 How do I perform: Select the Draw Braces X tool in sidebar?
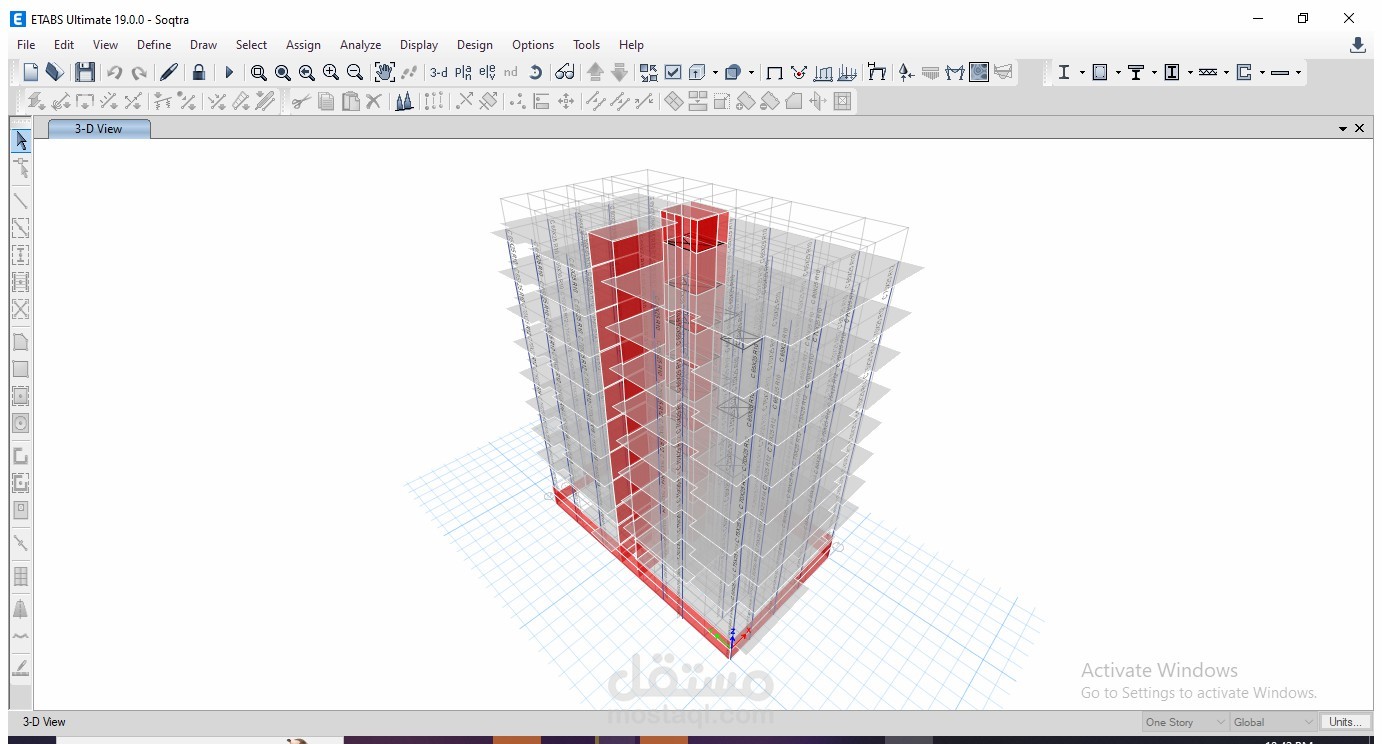click(x=21, y=309)
